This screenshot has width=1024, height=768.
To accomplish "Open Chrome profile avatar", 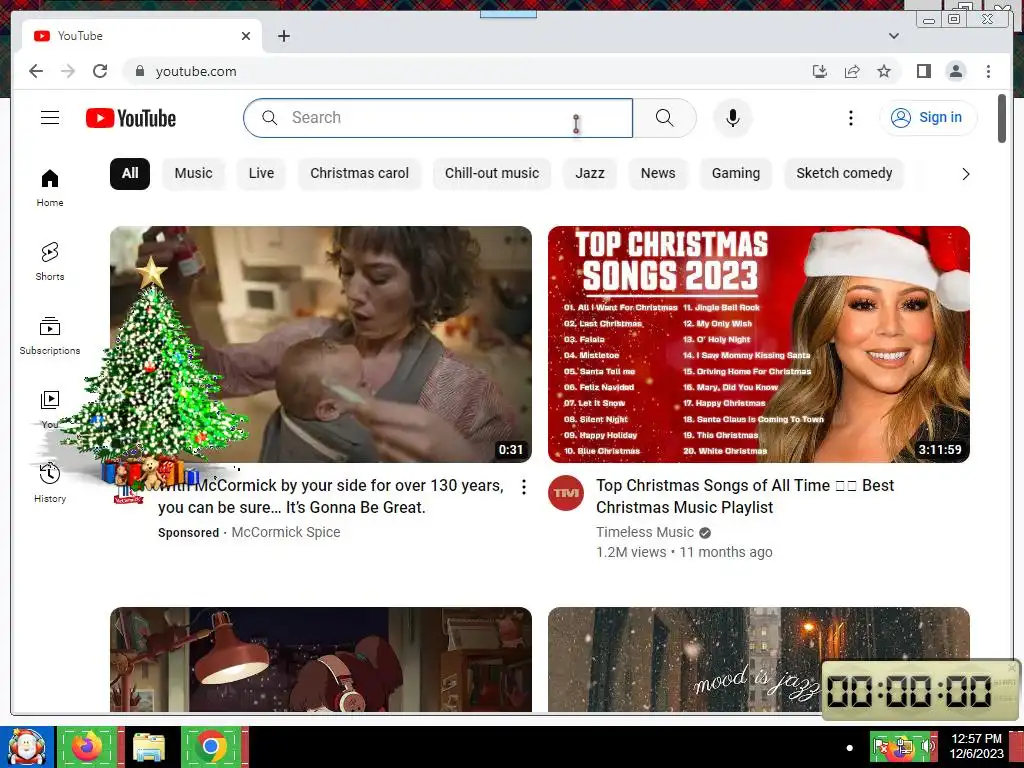I will (956, 71).
